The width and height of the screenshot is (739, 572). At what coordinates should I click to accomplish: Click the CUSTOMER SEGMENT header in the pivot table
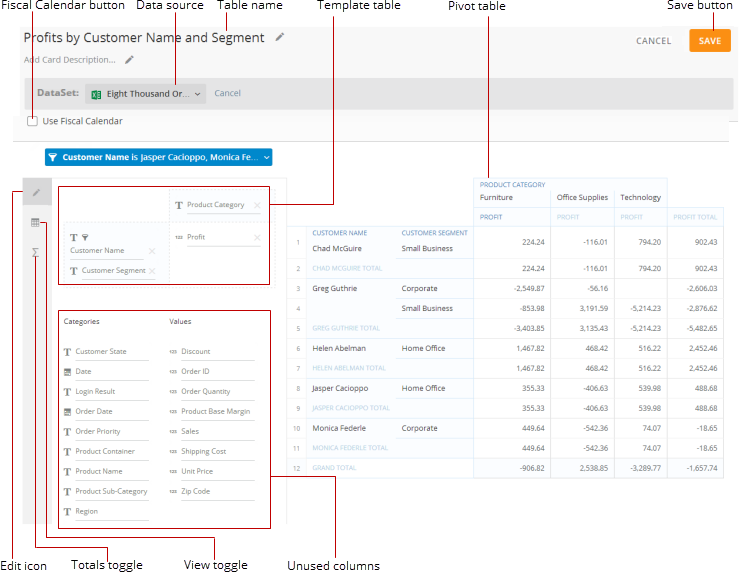pyautogui.click(x=435, y=233)
